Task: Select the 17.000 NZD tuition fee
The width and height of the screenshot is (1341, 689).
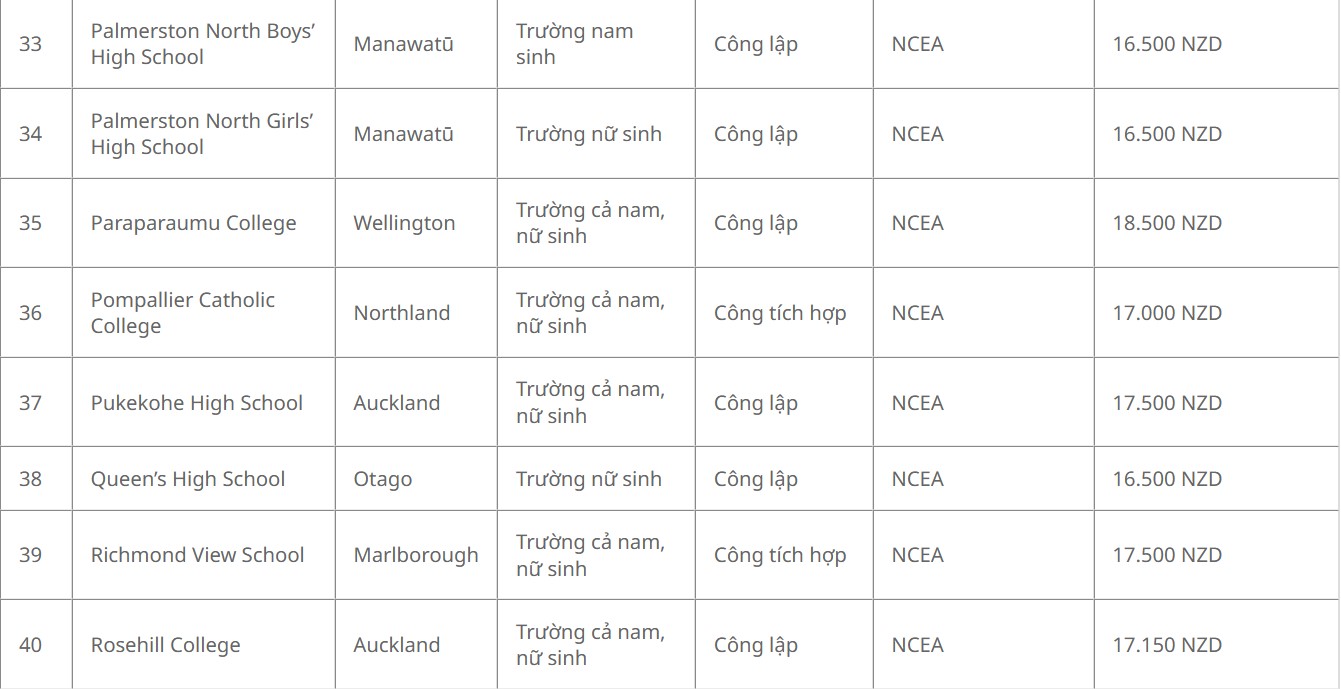Action: coord(1167,313)
